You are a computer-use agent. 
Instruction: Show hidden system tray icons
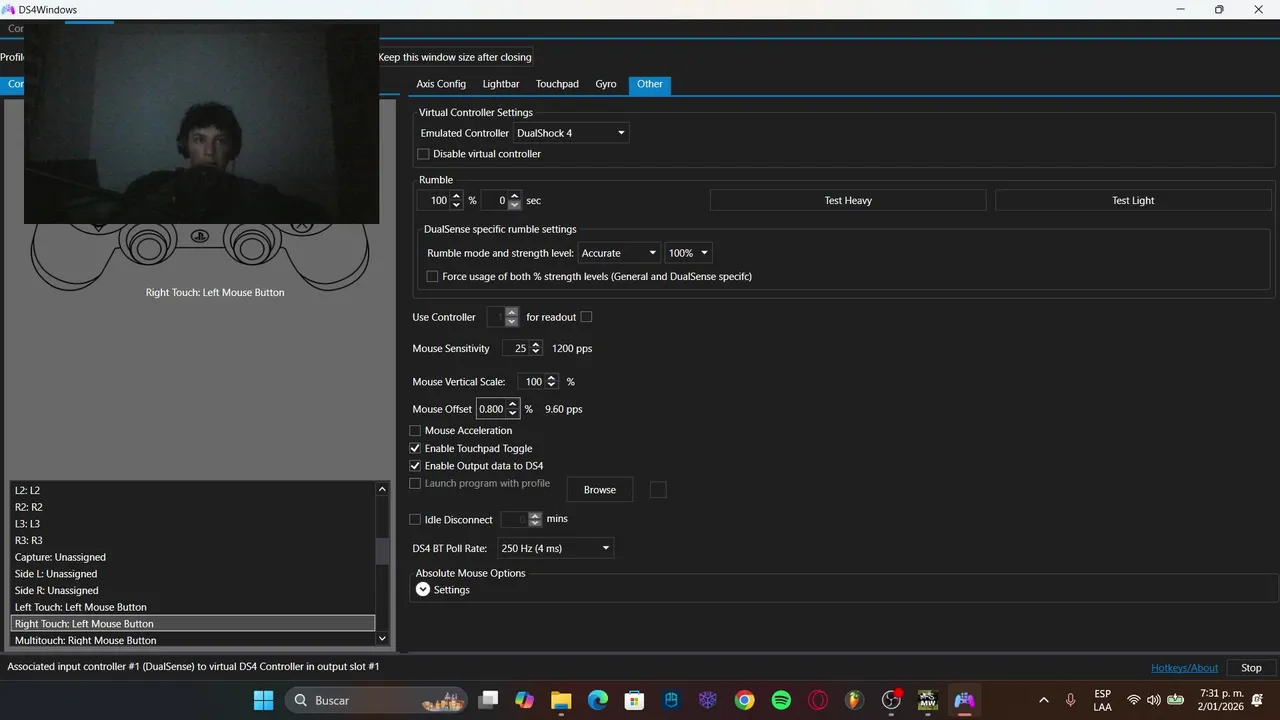click(1044, 700)
